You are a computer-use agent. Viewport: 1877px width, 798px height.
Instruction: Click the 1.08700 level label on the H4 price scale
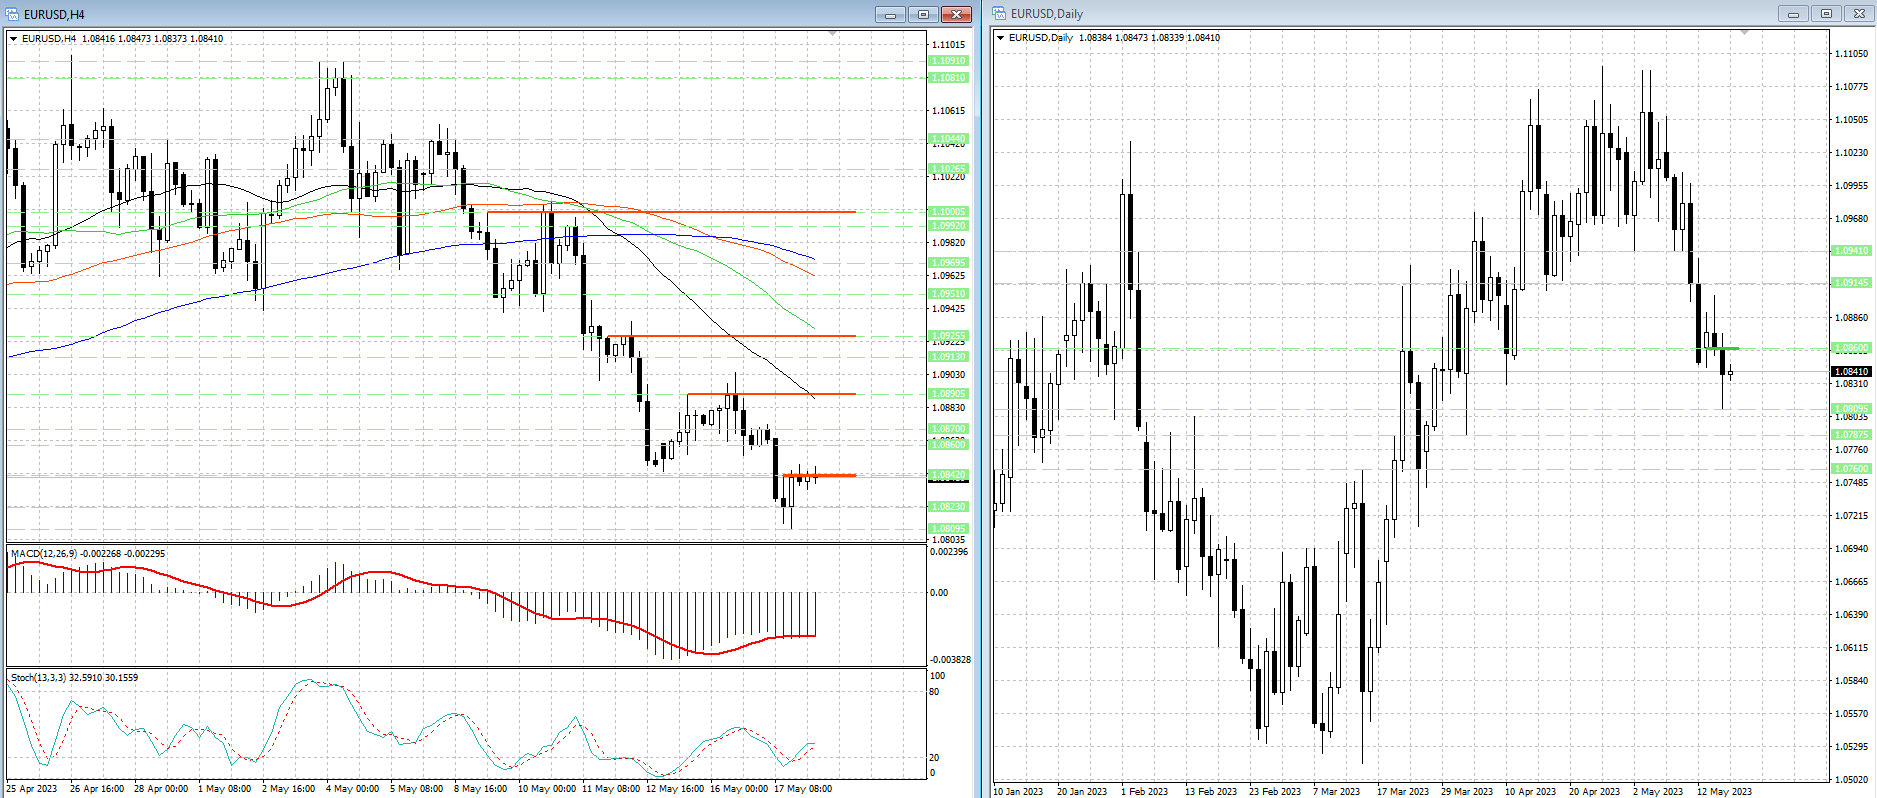click(x=949, y=429)
